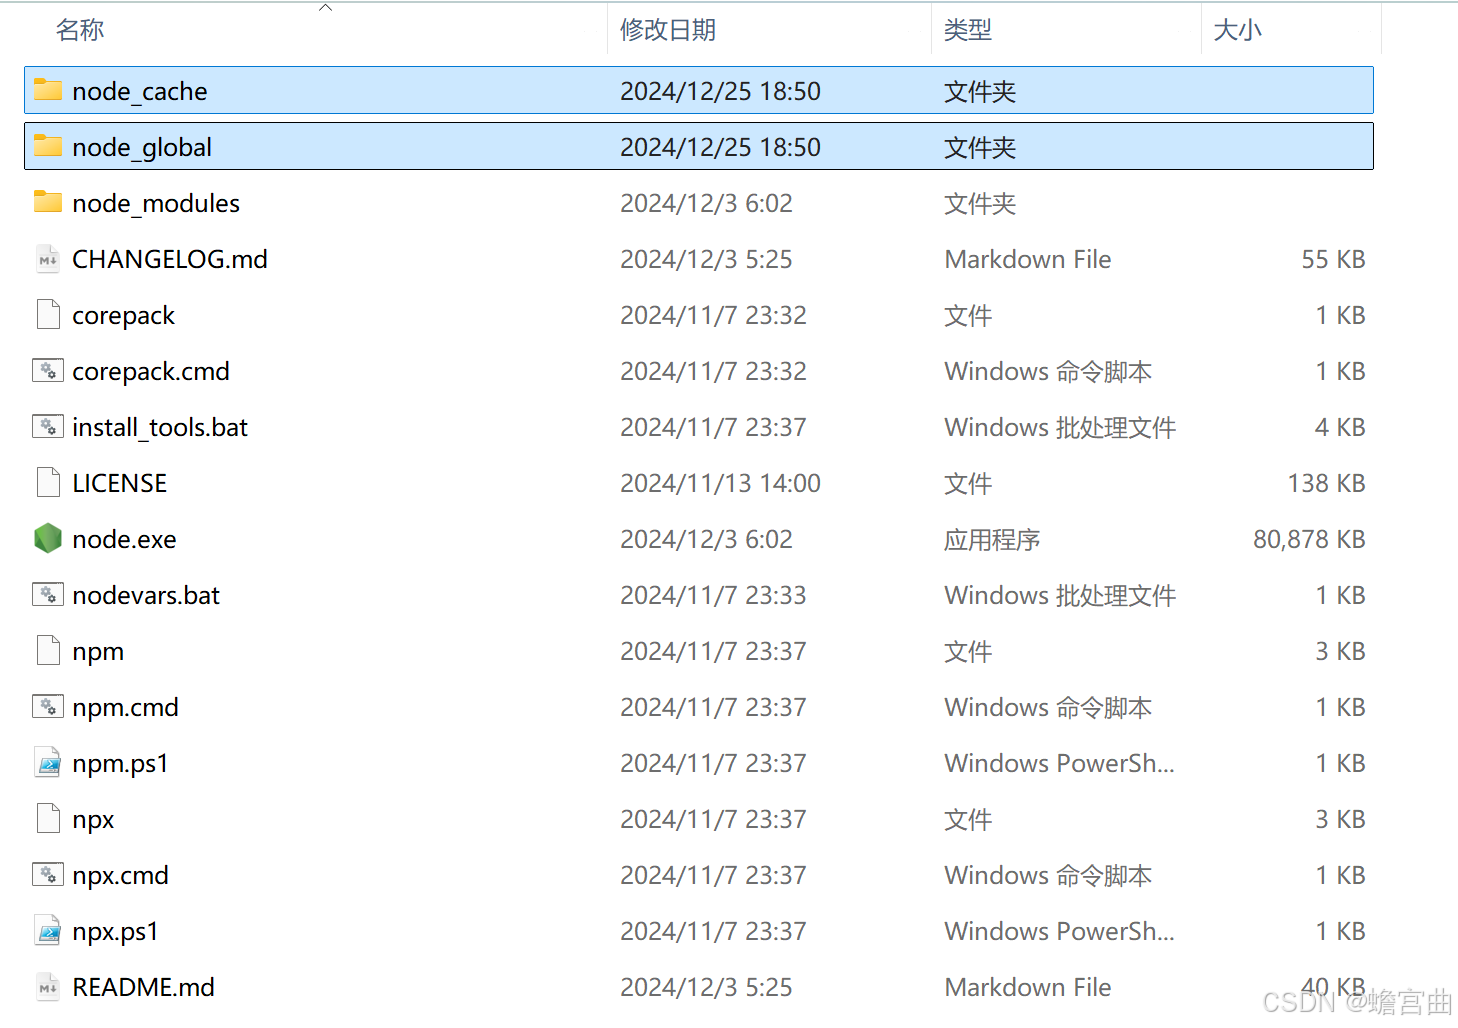
Task: Click the npm.cmd script icon
Action: (48, 707)
